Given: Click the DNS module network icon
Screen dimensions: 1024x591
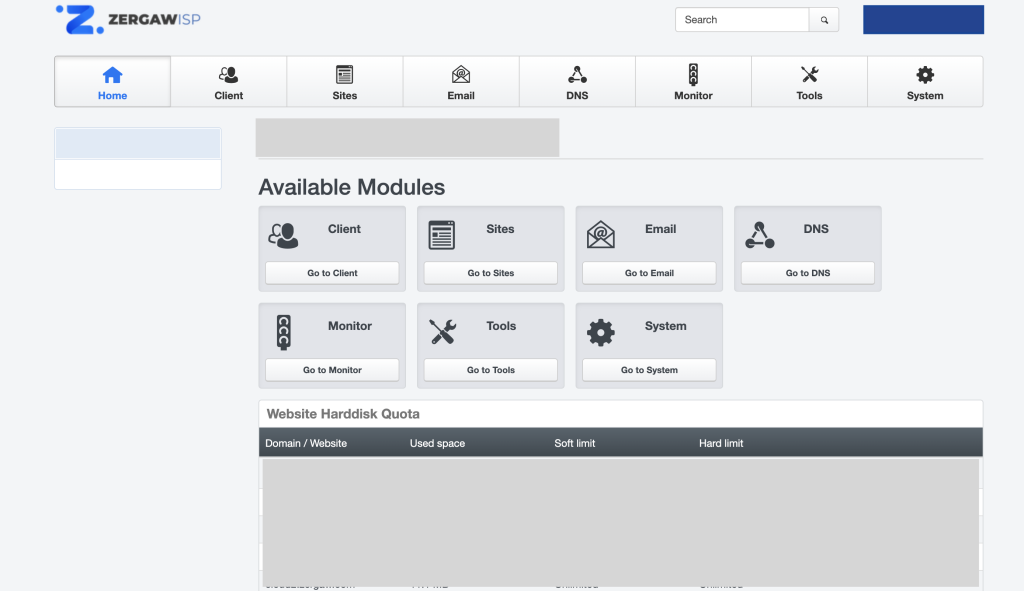Looking at the screenshot, I should pyautogui.click(x=759, y=235).
